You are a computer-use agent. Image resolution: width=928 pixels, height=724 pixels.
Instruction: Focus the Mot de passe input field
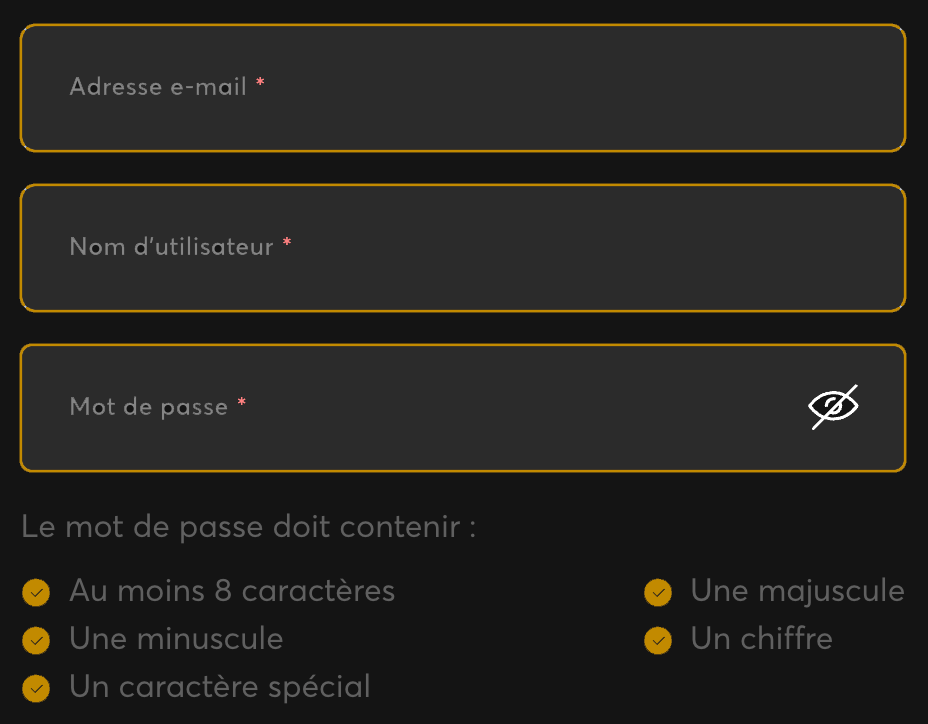(463, 408)
